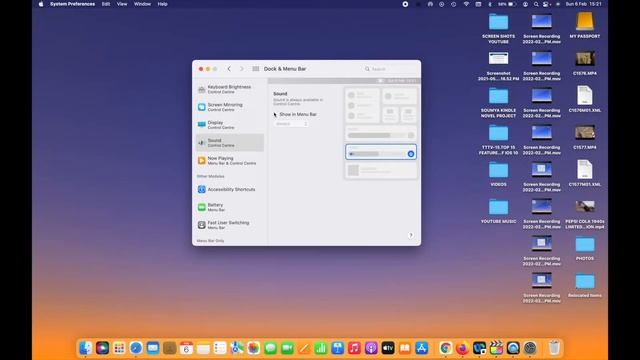Open Safari from the Dock

pos(136,348)
